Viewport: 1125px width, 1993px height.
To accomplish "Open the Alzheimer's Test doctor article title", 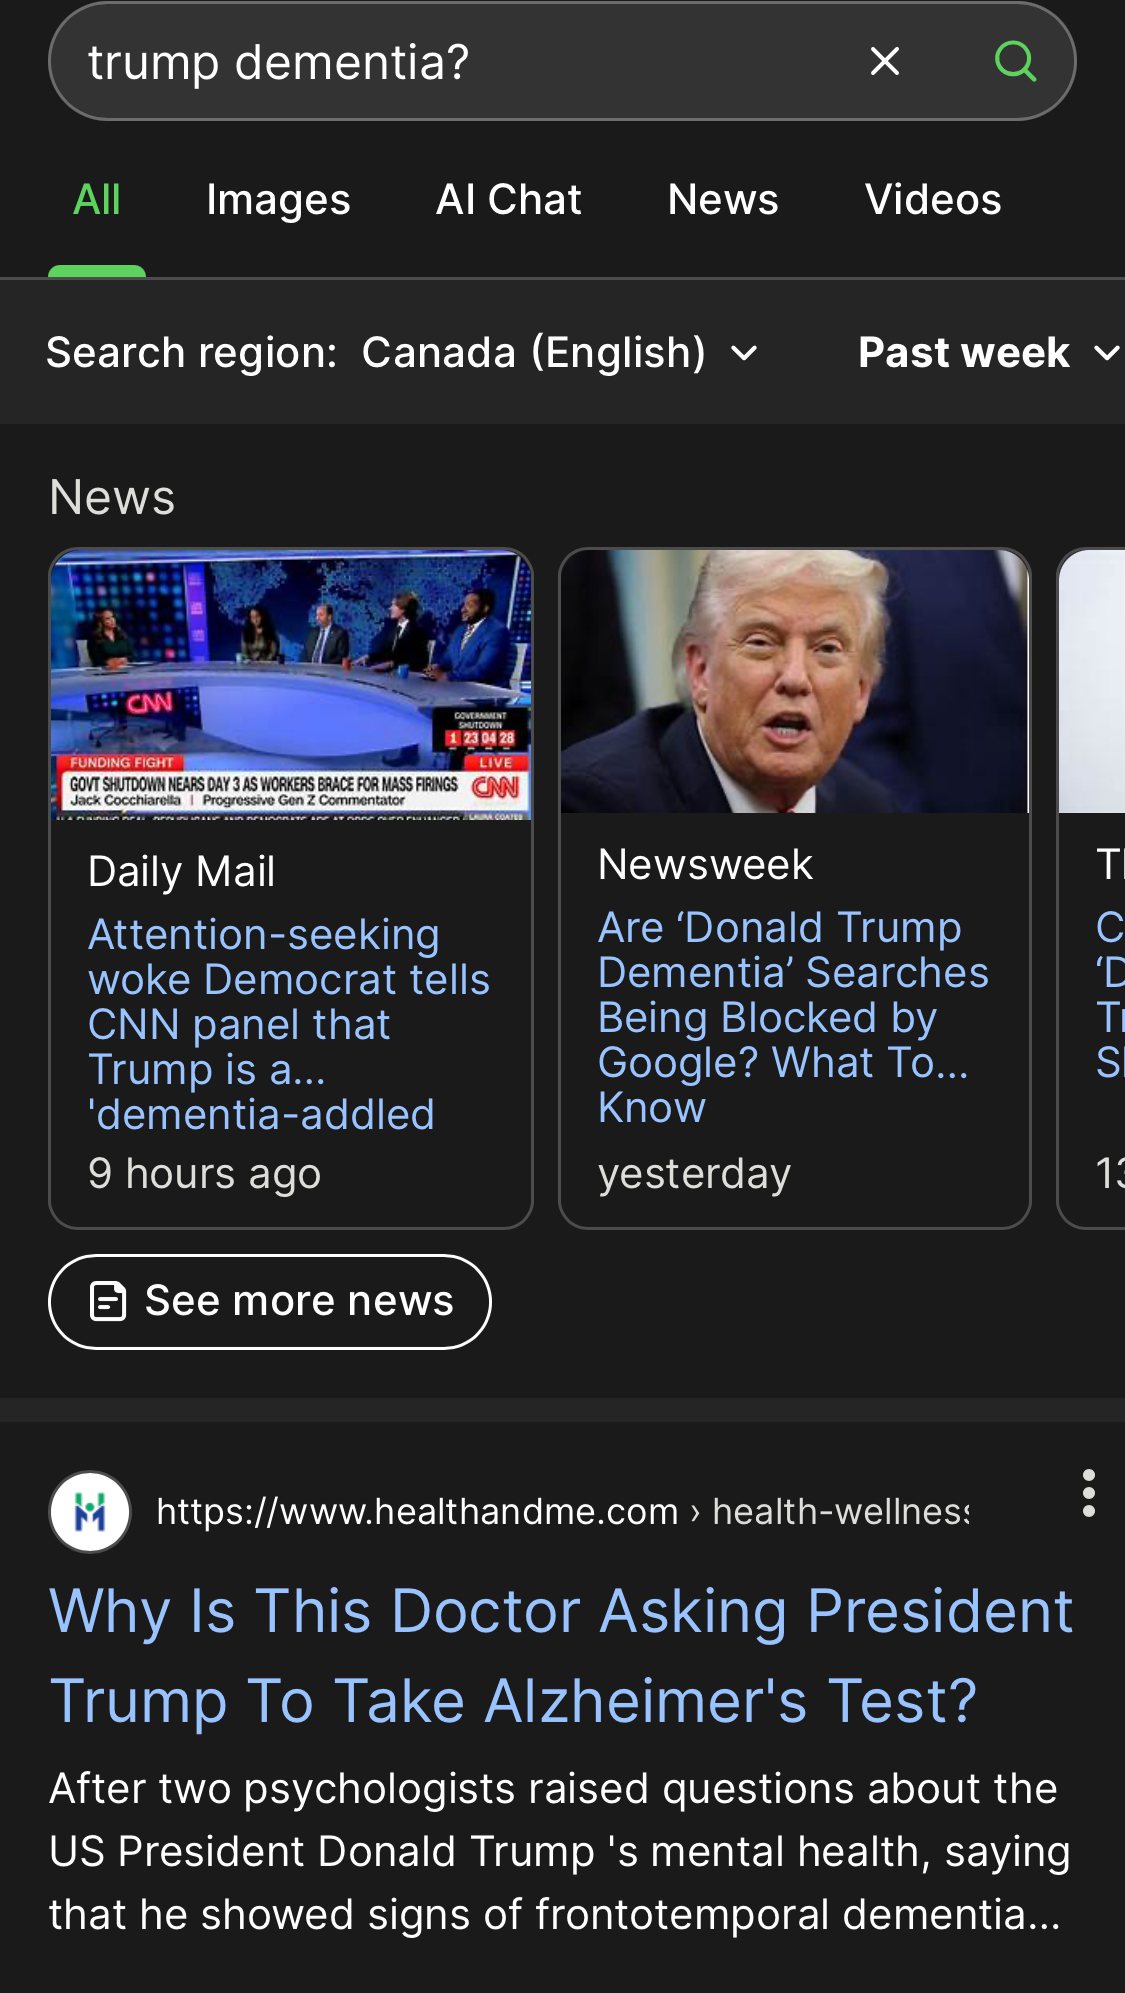I will pyautogui.click(x=560, y=1655).
